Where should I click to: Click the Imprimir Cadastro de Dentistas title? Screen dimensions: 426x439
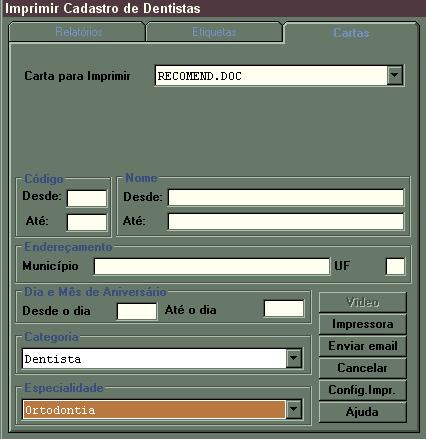click(103, 8)
